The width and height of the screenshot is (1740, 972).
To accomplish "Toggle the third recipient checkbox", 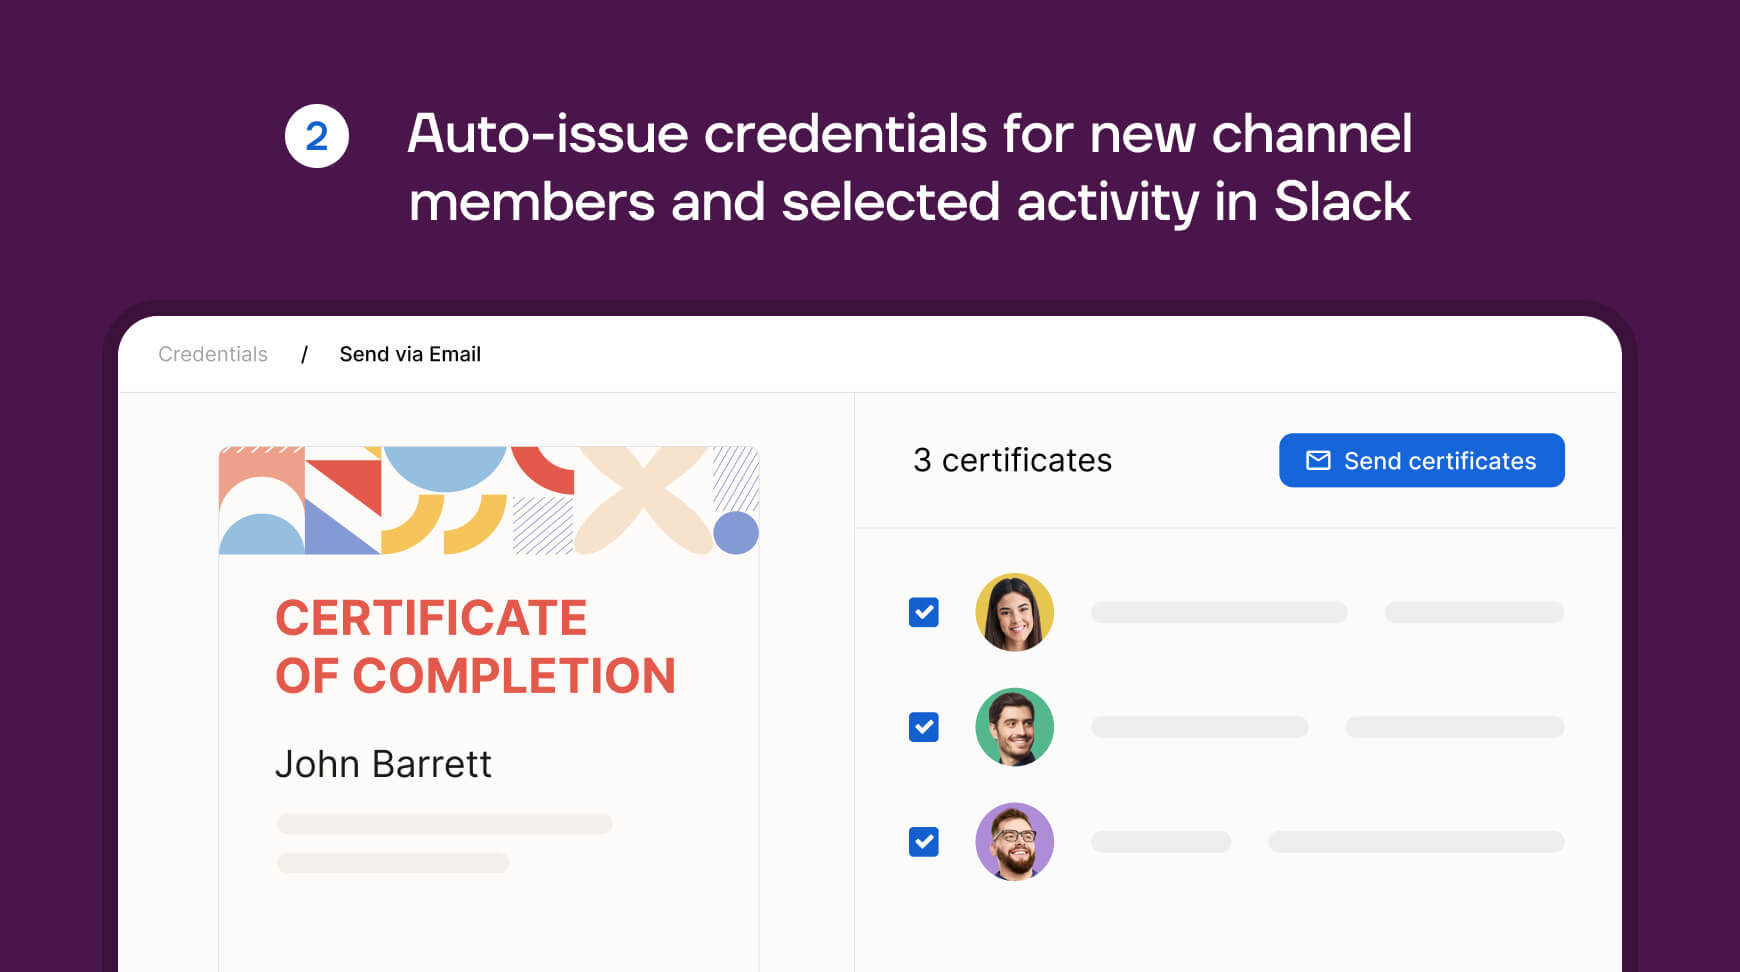I will (924, 842).
